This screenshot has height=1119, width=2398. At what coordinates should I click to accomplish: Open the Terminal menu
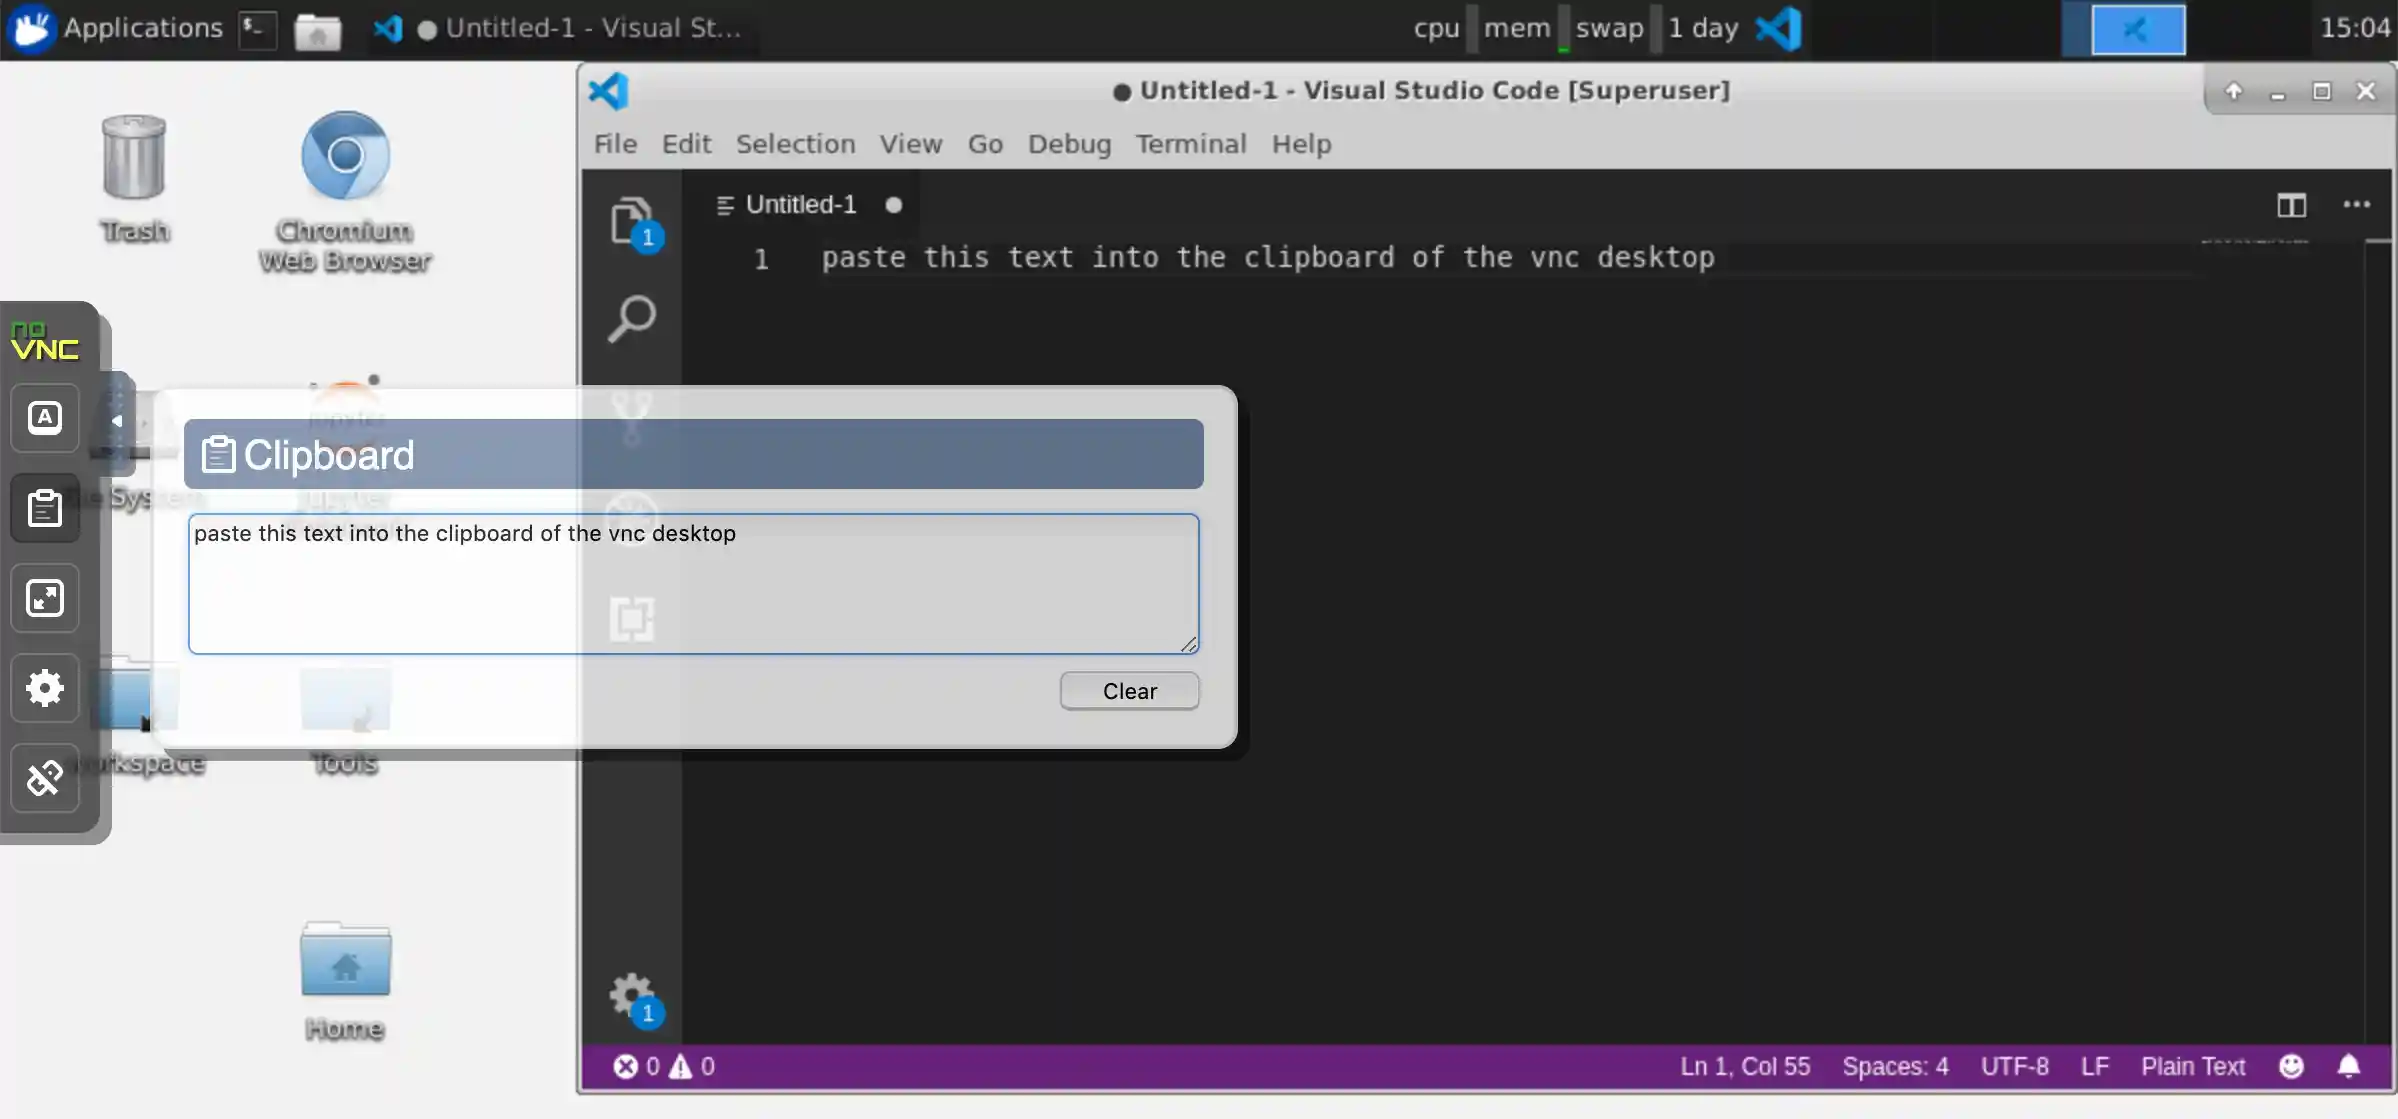pyautogui.click(x=1190, y=144)
